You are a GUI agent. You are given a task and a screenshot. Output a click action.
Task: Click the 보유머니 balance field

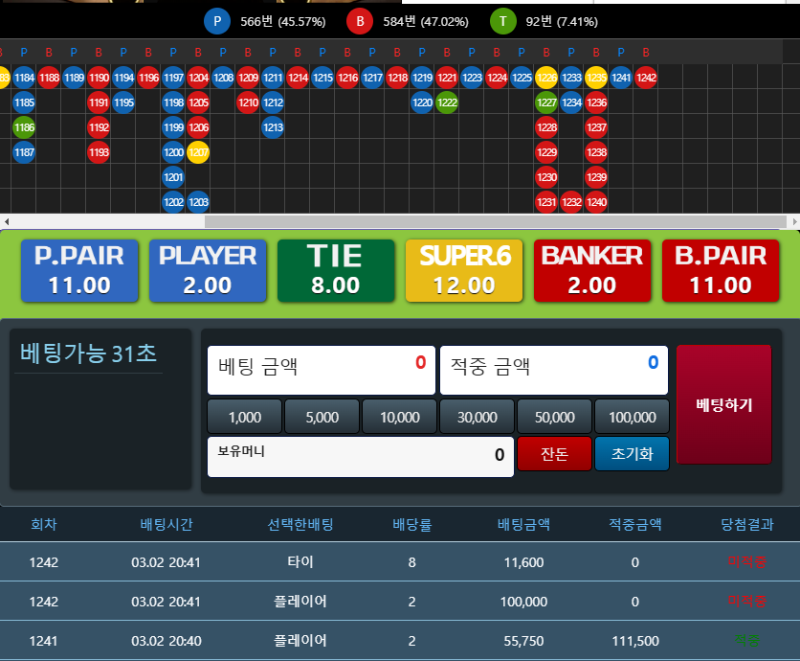click(x=361, y=456)
